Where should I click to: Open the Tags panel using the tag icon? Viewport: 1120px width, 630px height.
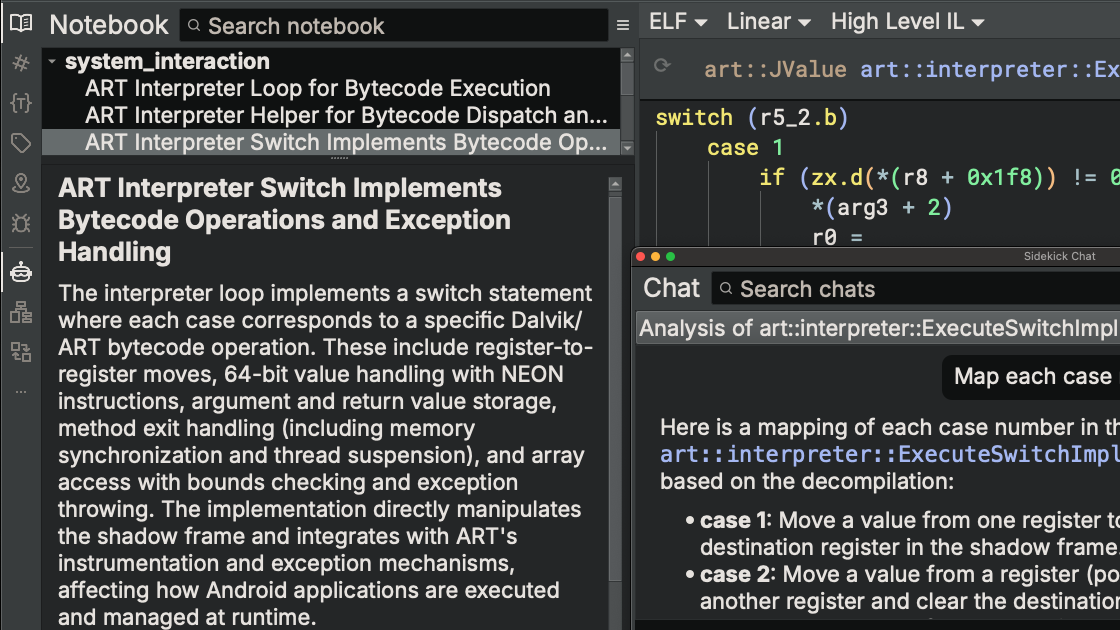click(20, 143)
